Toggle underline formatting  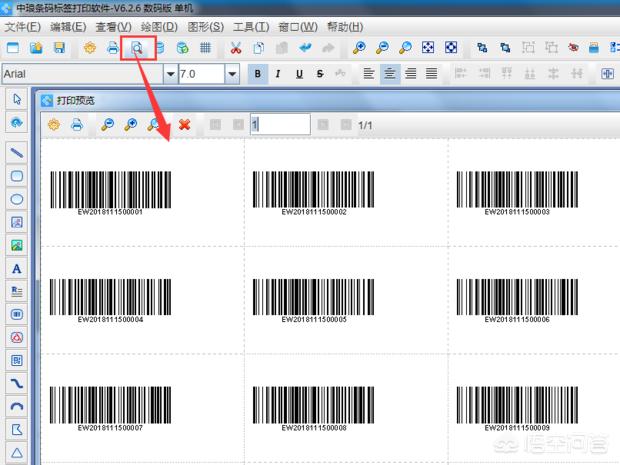[x=299, y=74]
